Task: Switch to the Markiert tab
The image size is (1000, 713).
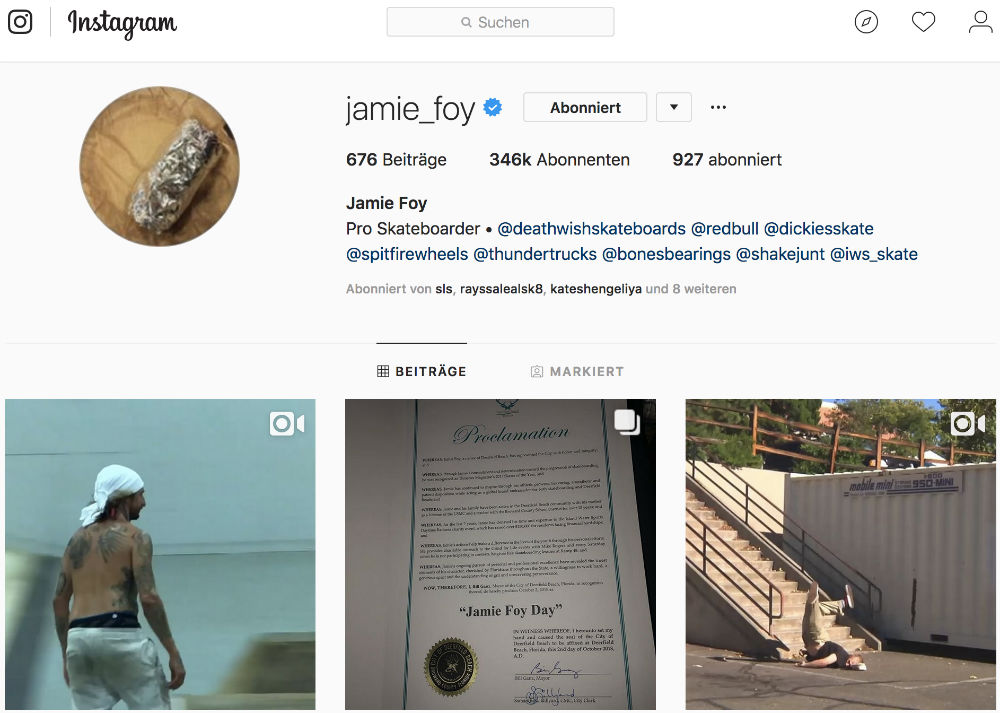Action: 577,371
